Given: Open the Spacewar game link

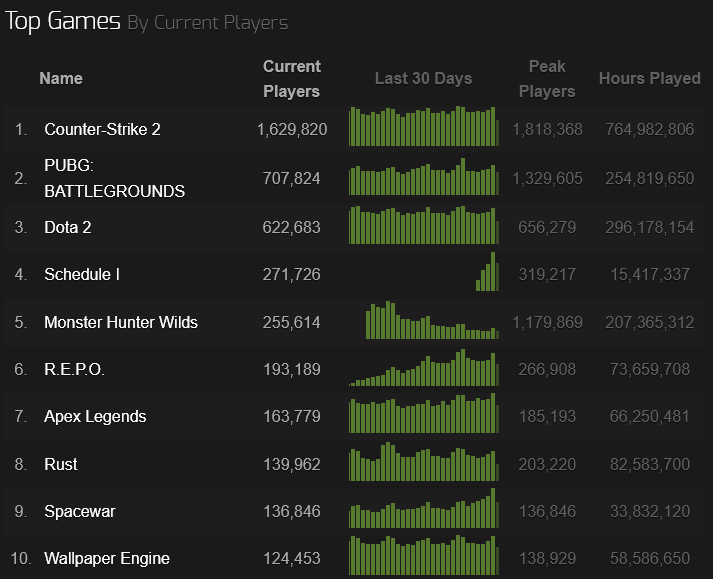Looking at the screenshot, I should coord(80,512).
